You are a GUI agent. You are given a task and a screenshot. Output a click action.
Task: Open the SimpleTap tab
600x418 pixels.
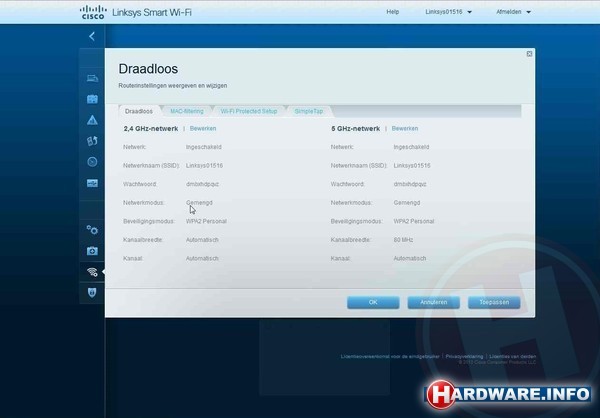[308, 111]
